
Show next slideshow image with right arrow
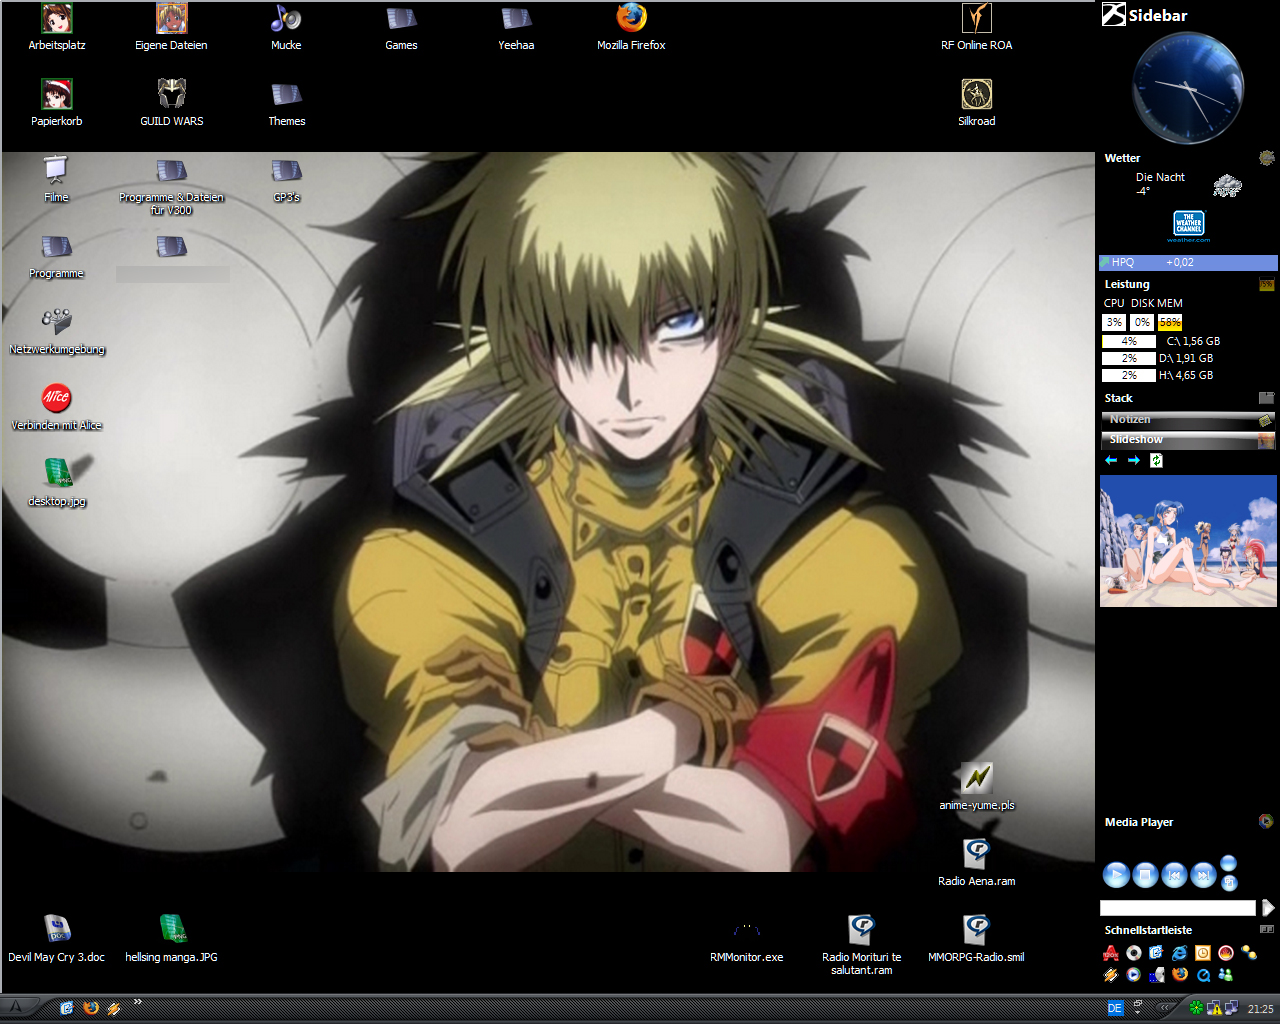[1133, 460]
